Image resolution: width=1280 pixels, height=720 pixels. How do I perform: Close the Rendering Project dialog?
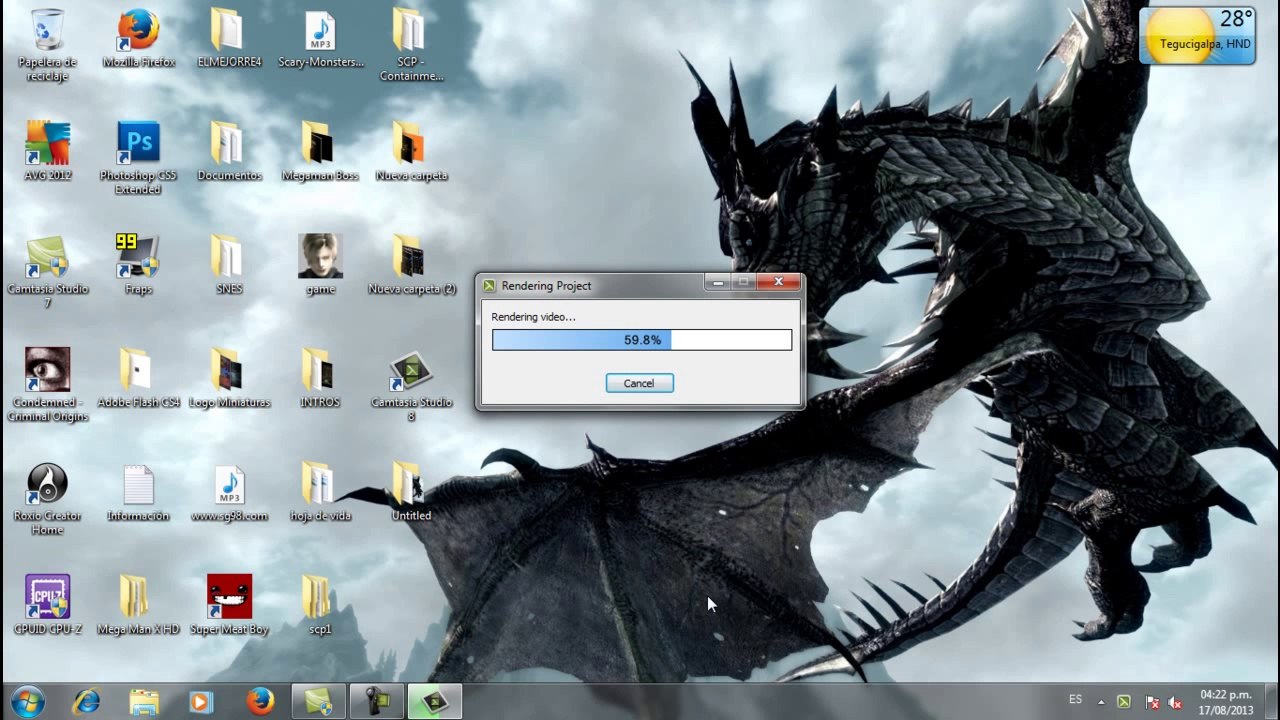(x=778, y=283)
